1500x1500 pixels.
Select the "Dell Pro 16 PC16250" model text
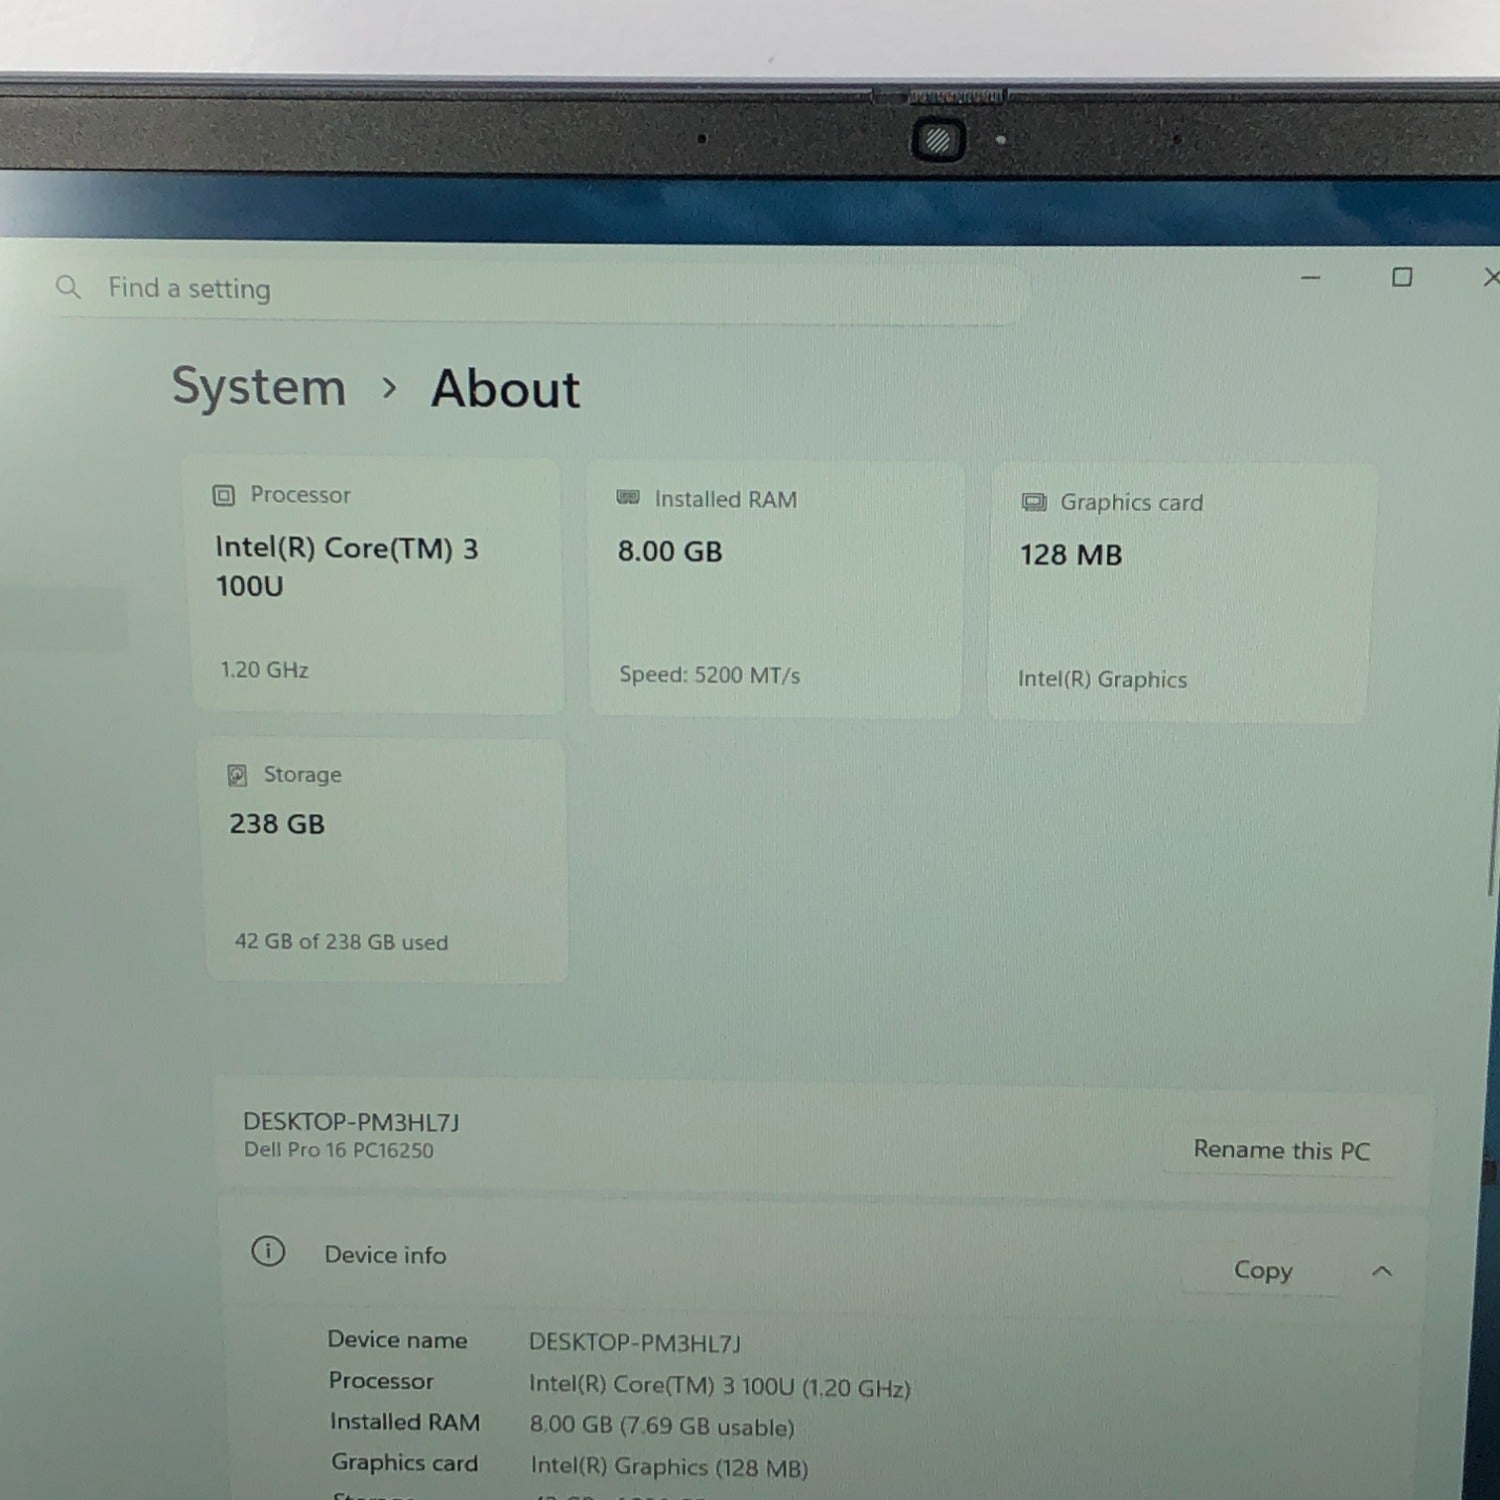click(x=339, y=1150)
